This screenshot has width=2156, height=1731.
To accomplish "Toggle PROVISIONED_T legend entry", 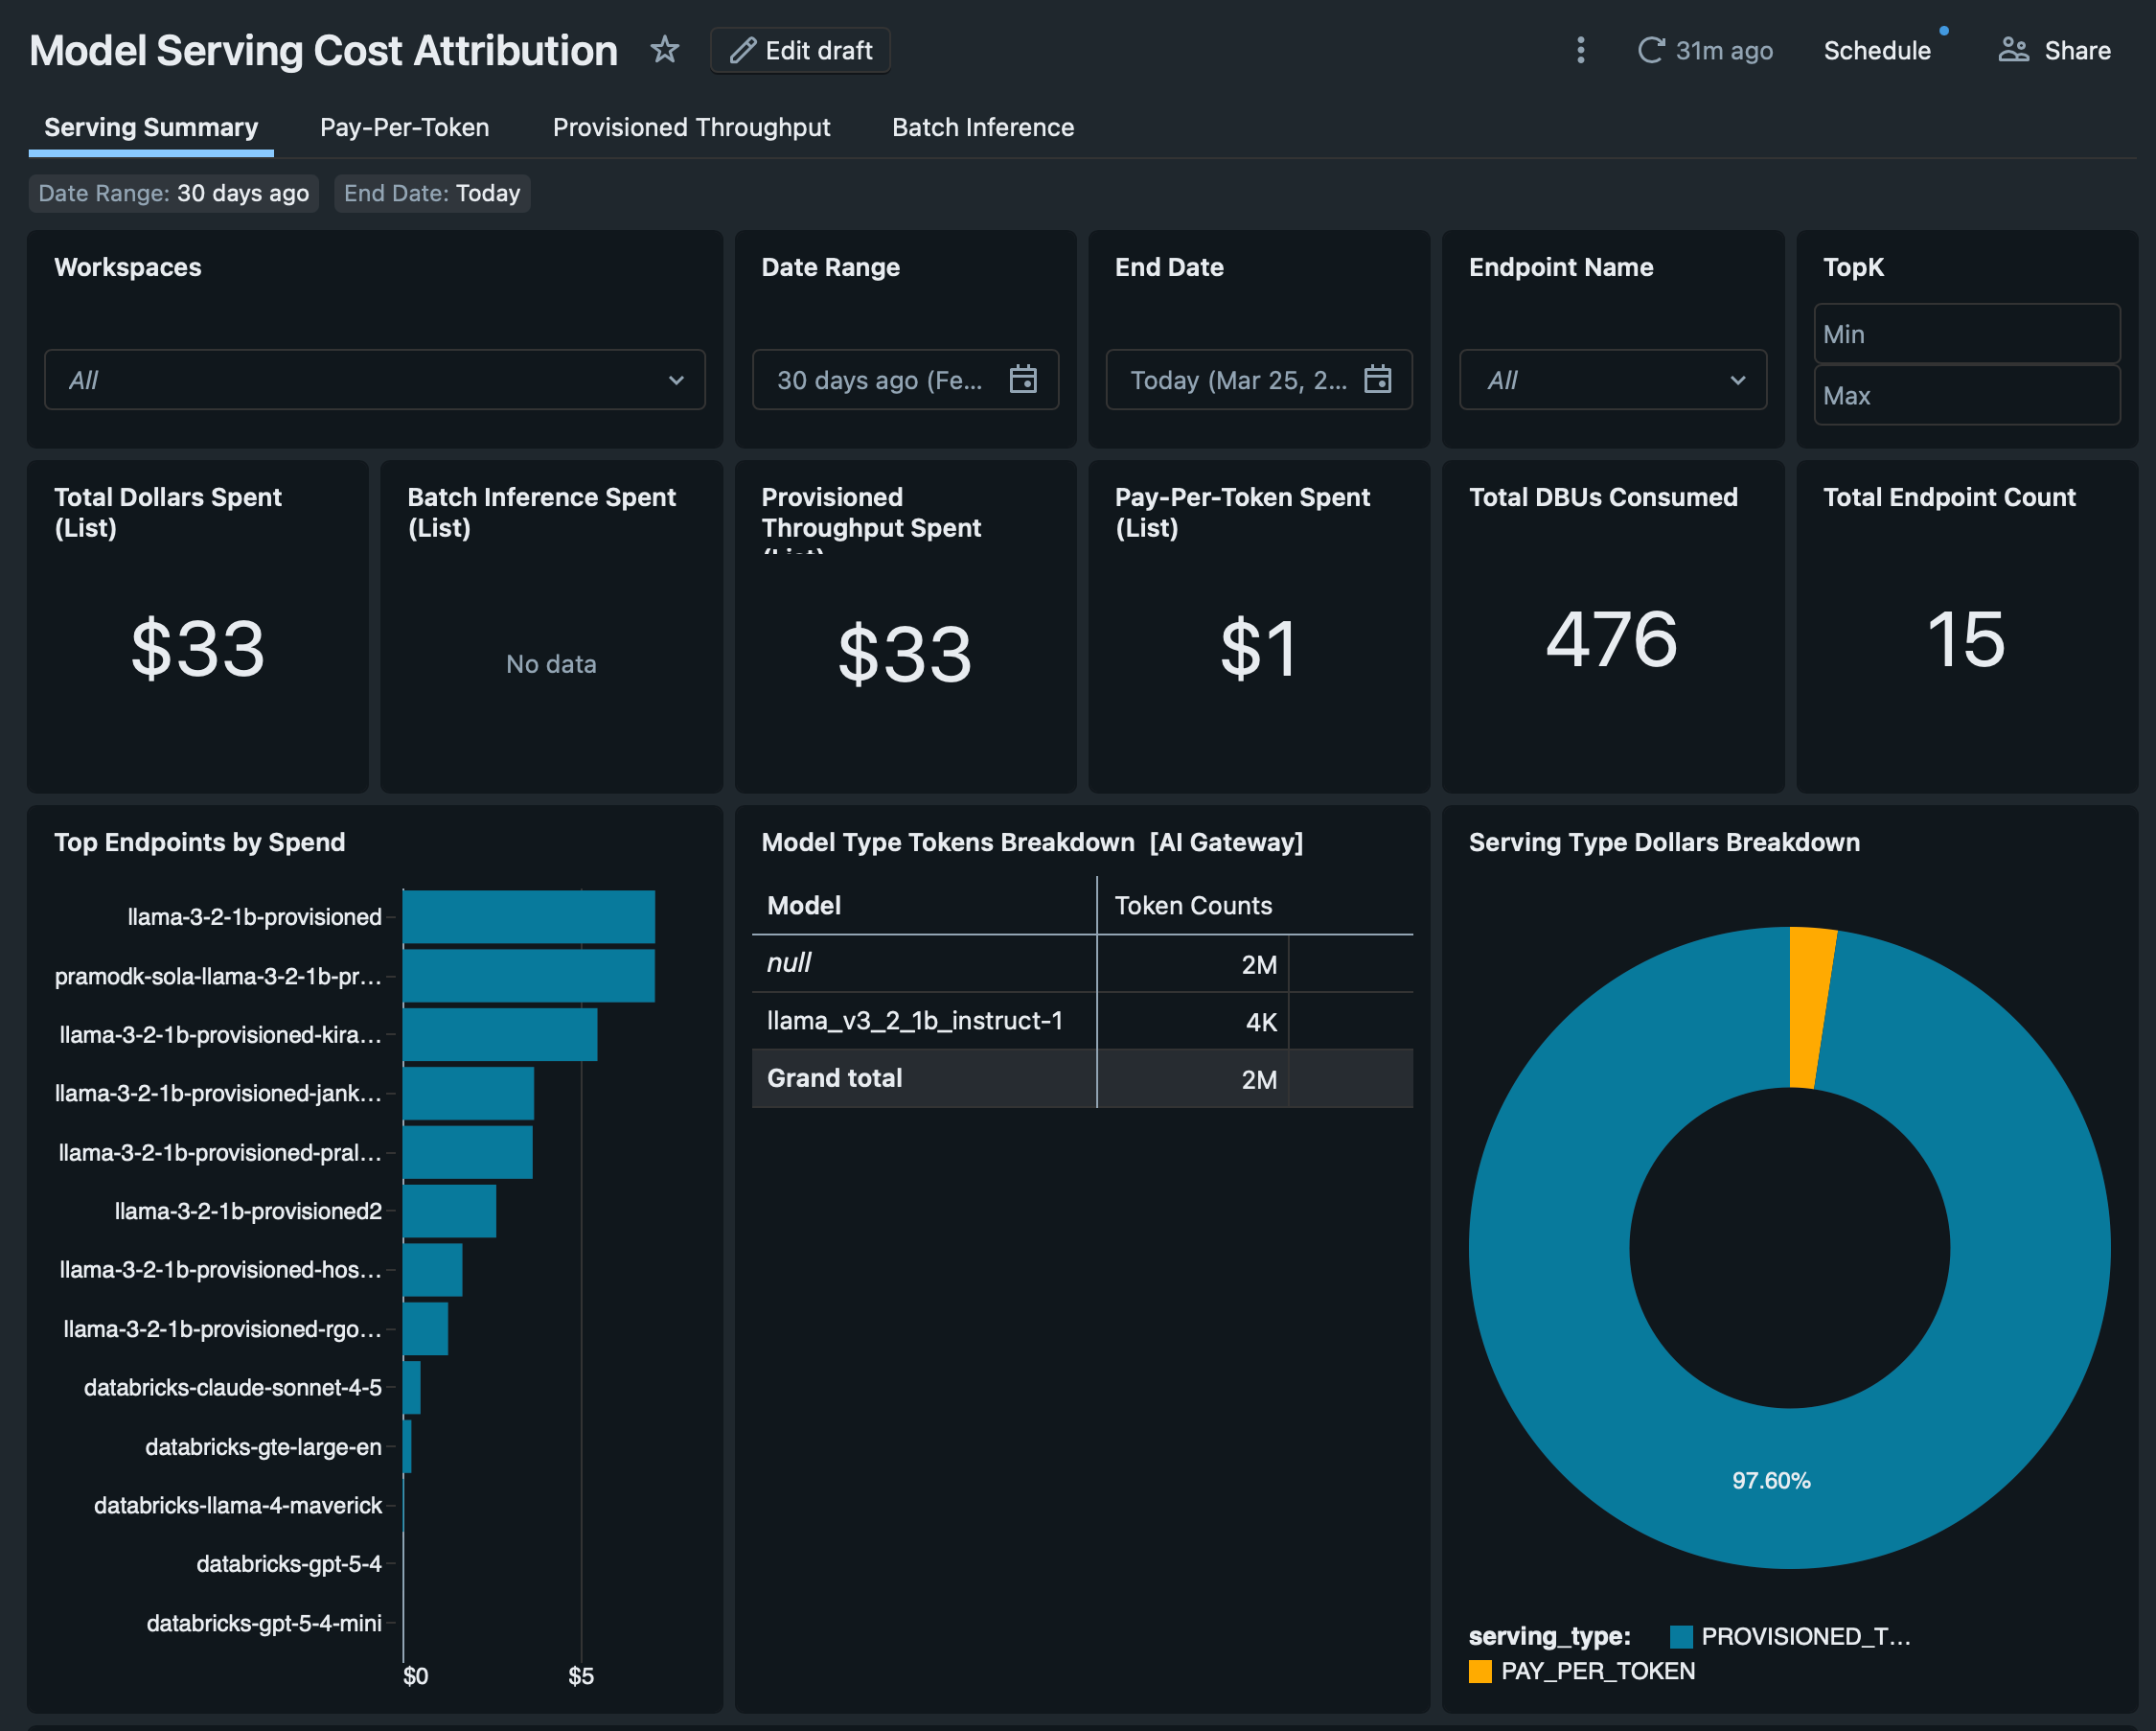I will click(x=1790, y=1636).
